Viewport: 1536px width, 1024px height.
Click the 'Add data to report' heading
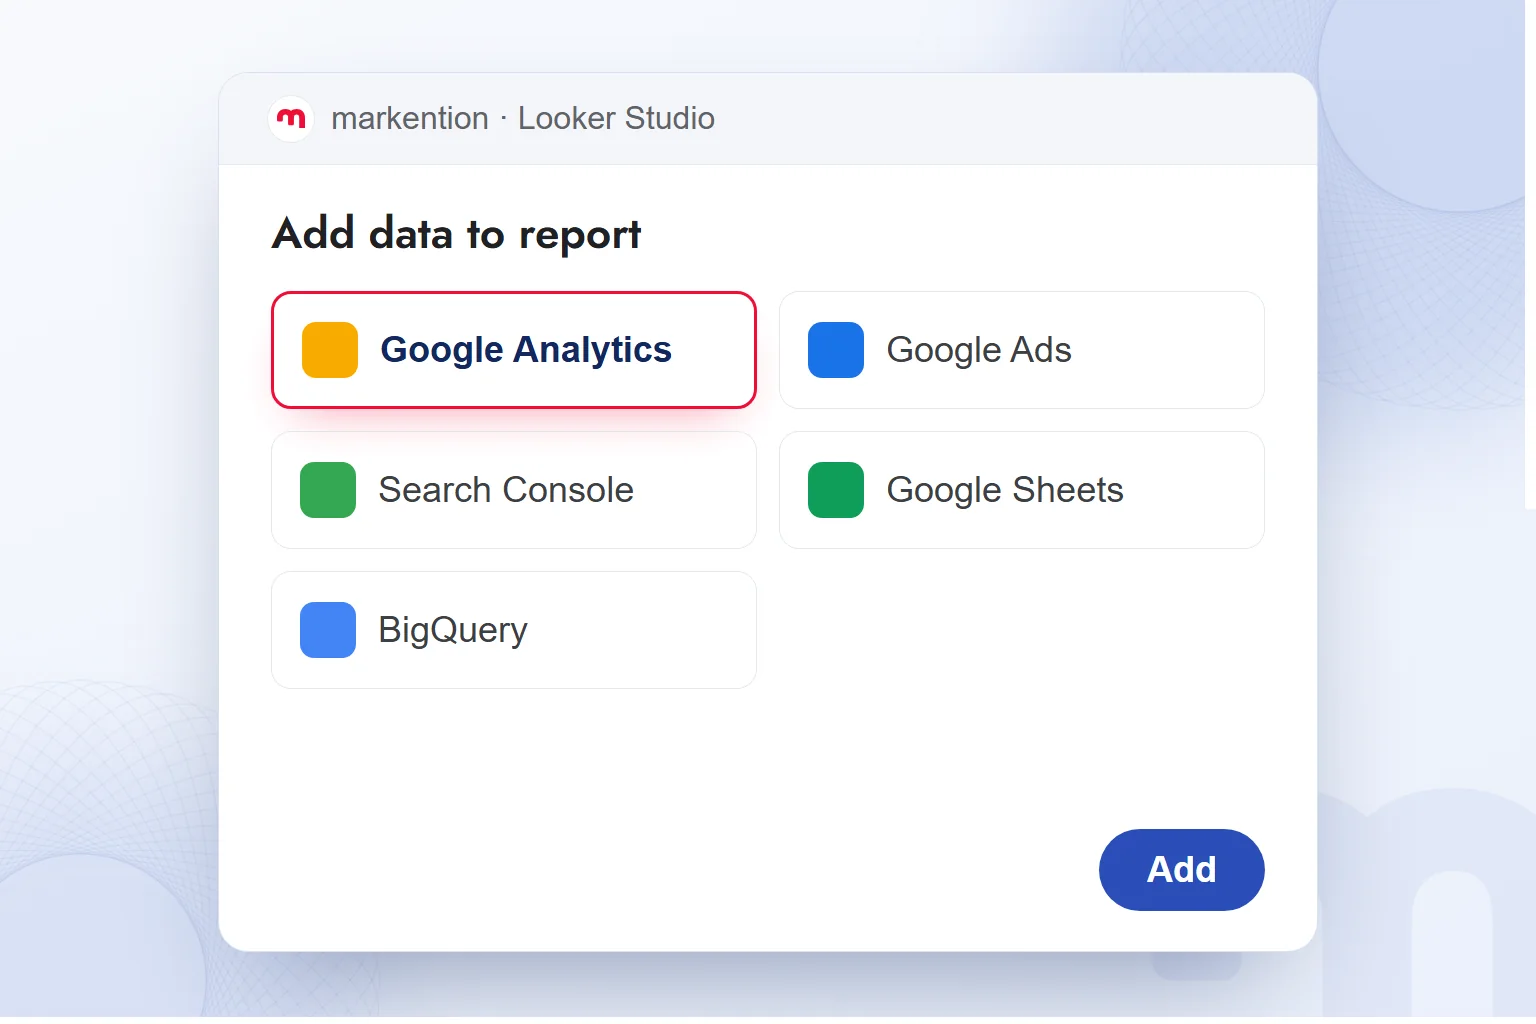pos(457,234)
